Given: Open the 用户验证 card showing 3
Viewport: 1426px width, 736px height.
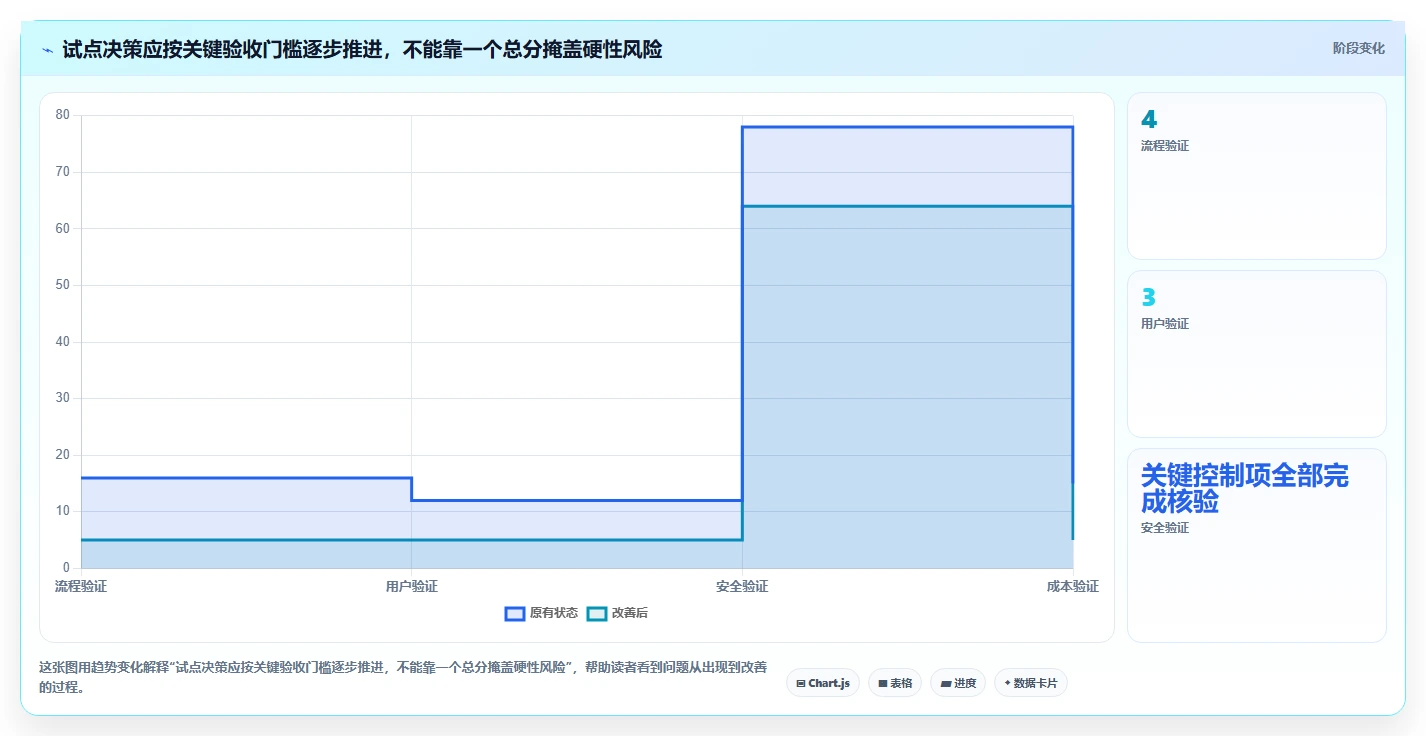Looking at the screenshot, I should click(1257, 354).
